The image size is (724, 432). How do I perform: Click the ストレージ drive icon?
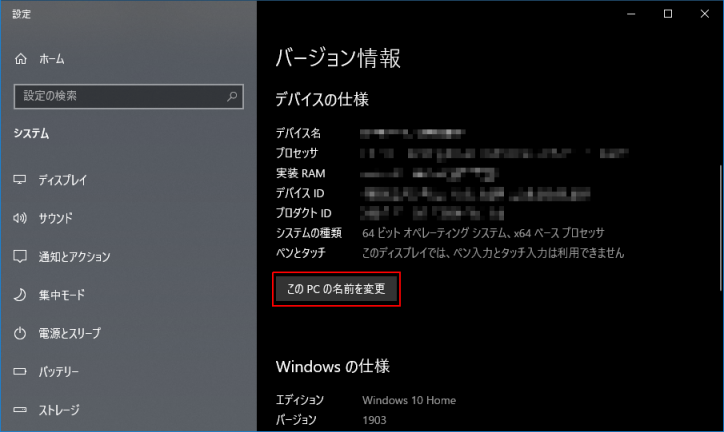[x=21, y=409]
